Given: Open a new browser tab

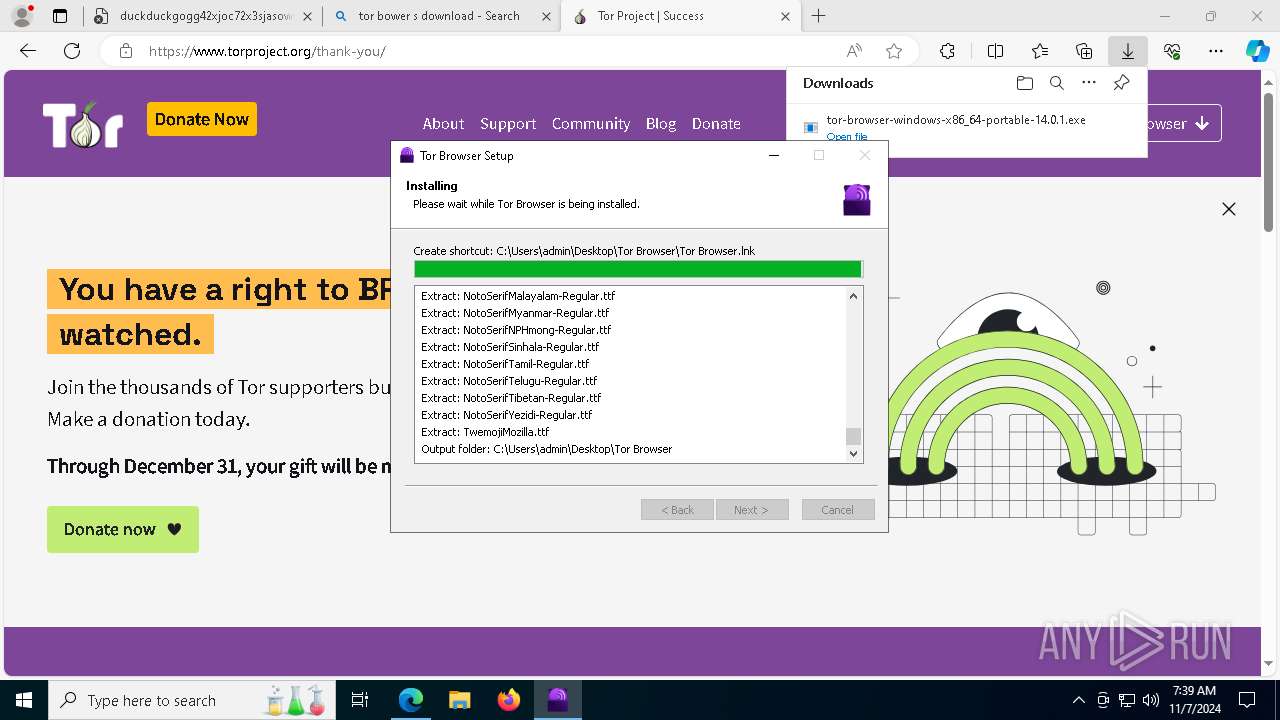Looking at the screenshot, I should (818, 16).
